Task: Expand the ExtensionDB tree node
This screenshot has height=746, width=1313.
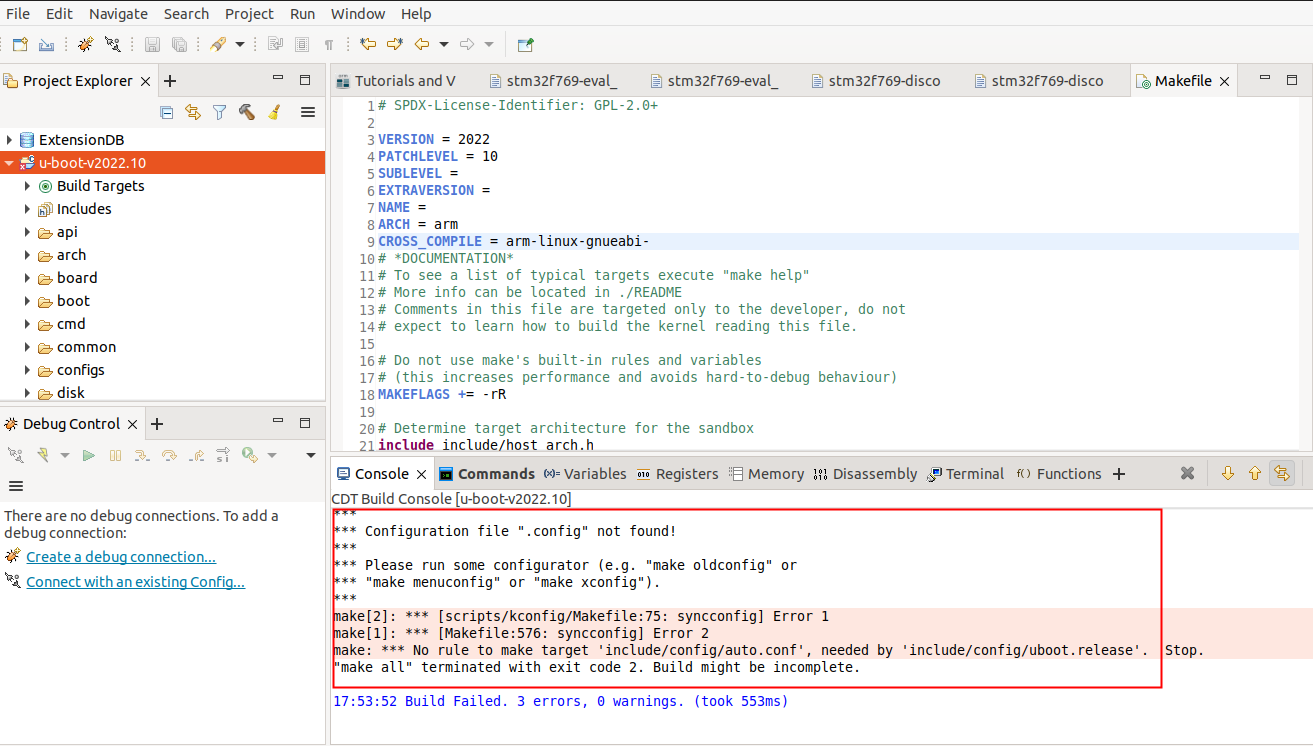Action: tap(9, 140)
